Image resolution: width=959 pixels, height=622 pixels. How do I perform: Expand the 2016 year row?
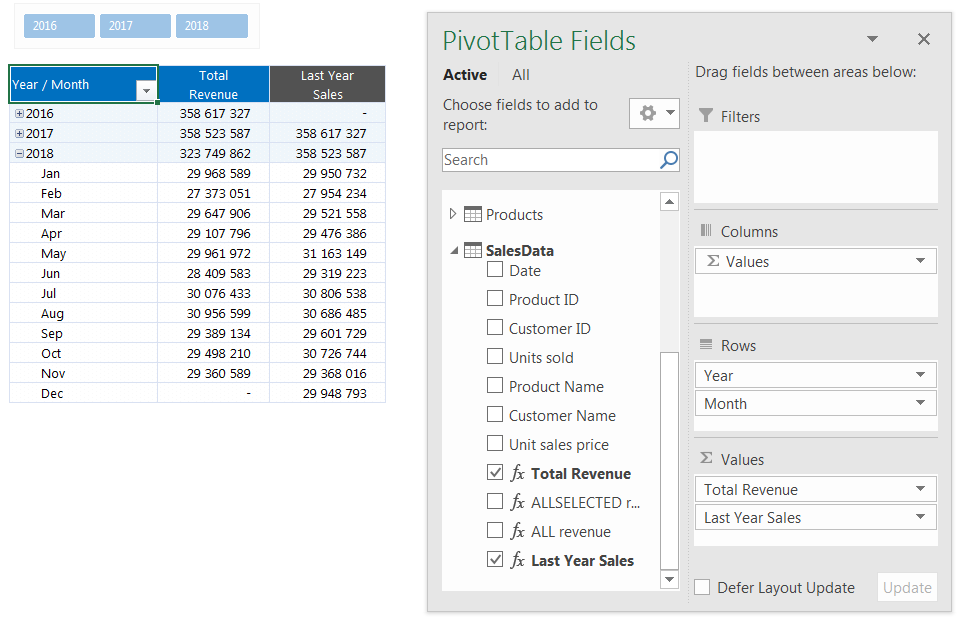point(19,114)
